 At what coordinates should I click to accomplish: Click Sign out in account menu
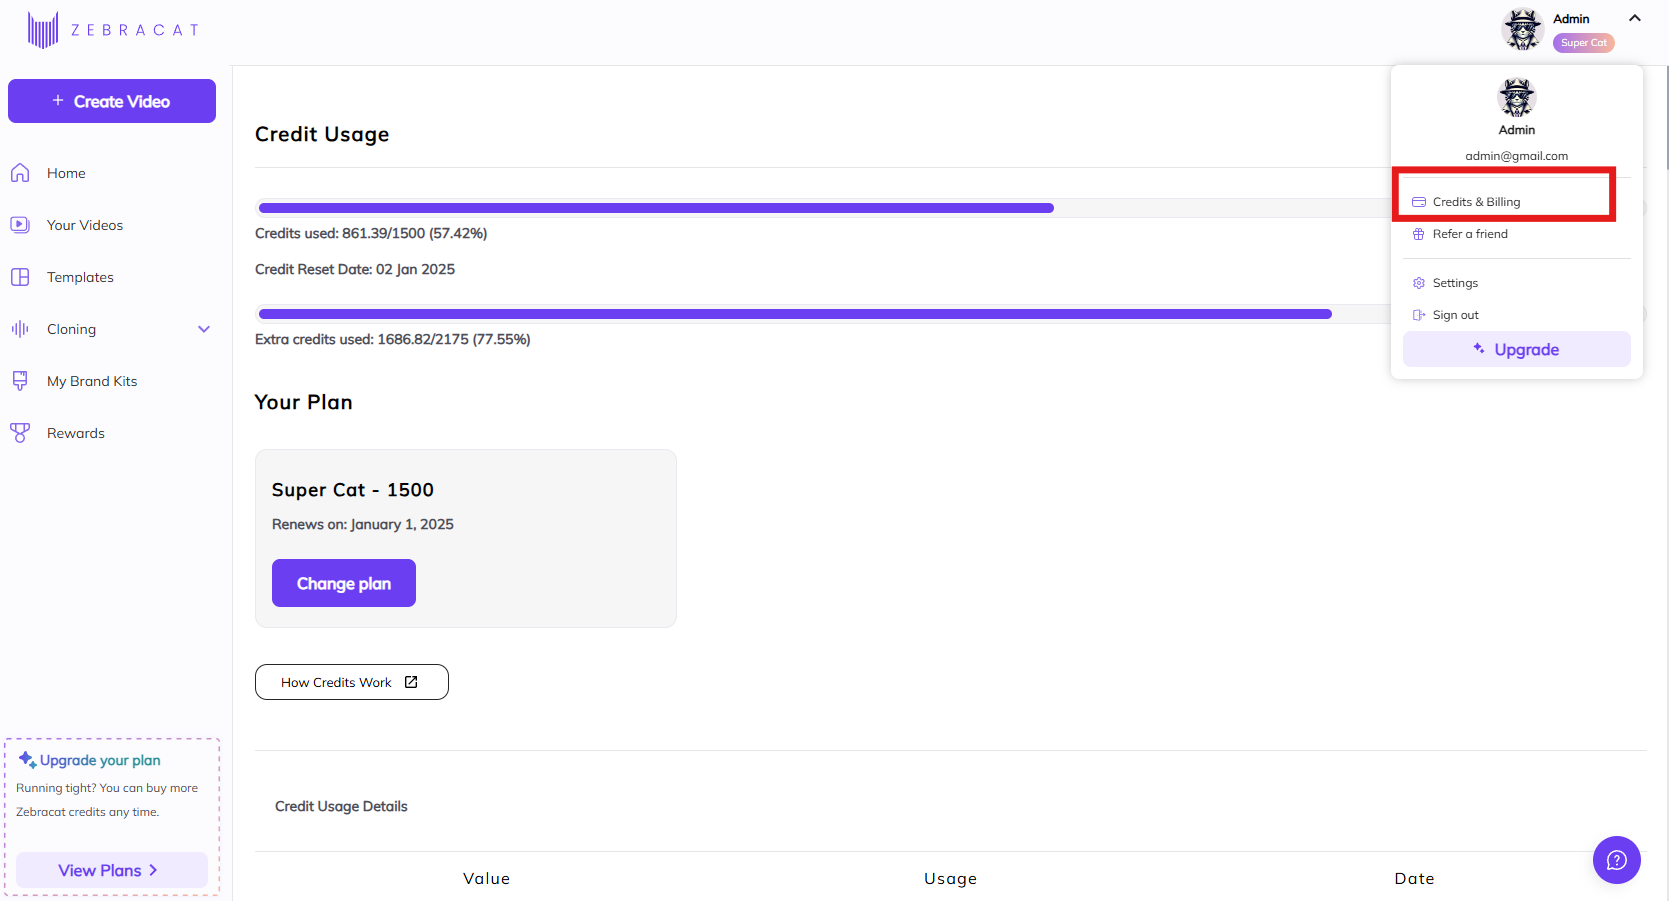(x=1516, y=315)
